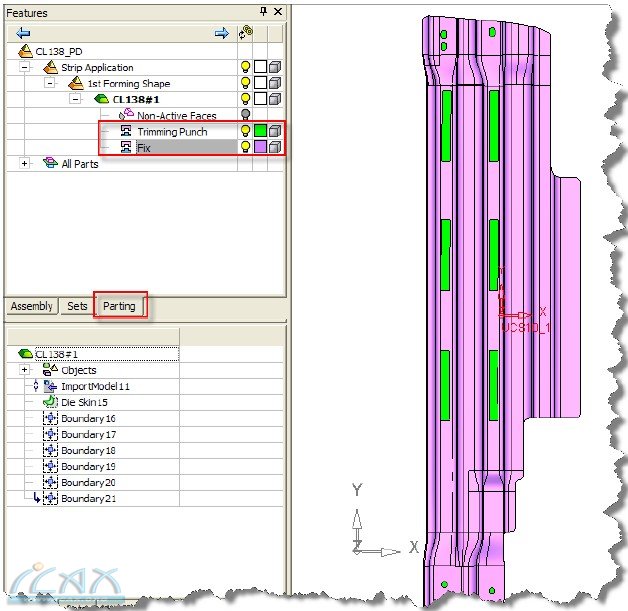Click the white color swatch for 1st Forming Shape

(x=260, y=83)
